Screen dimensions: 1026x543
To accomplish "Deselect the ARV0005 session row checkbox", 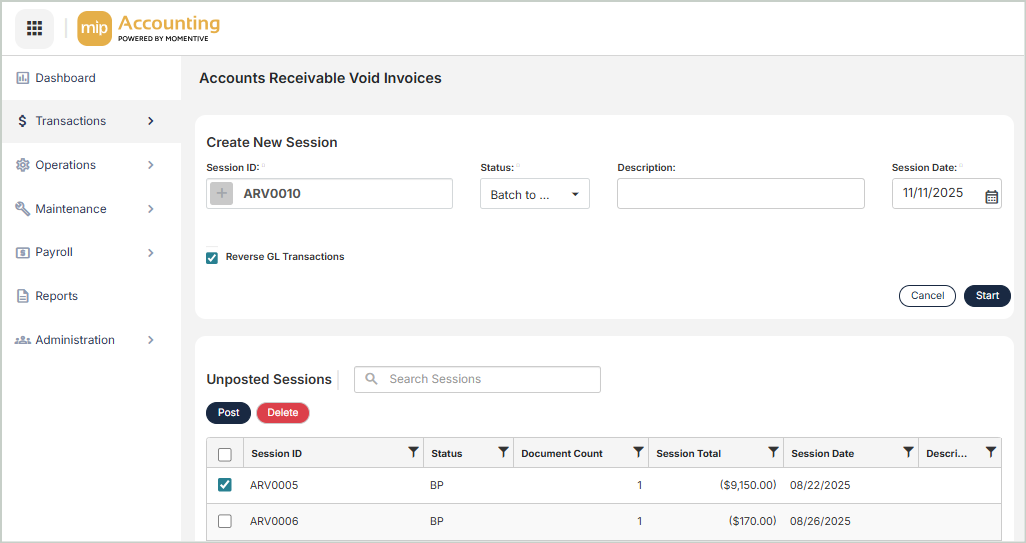I will coord(225,485).
